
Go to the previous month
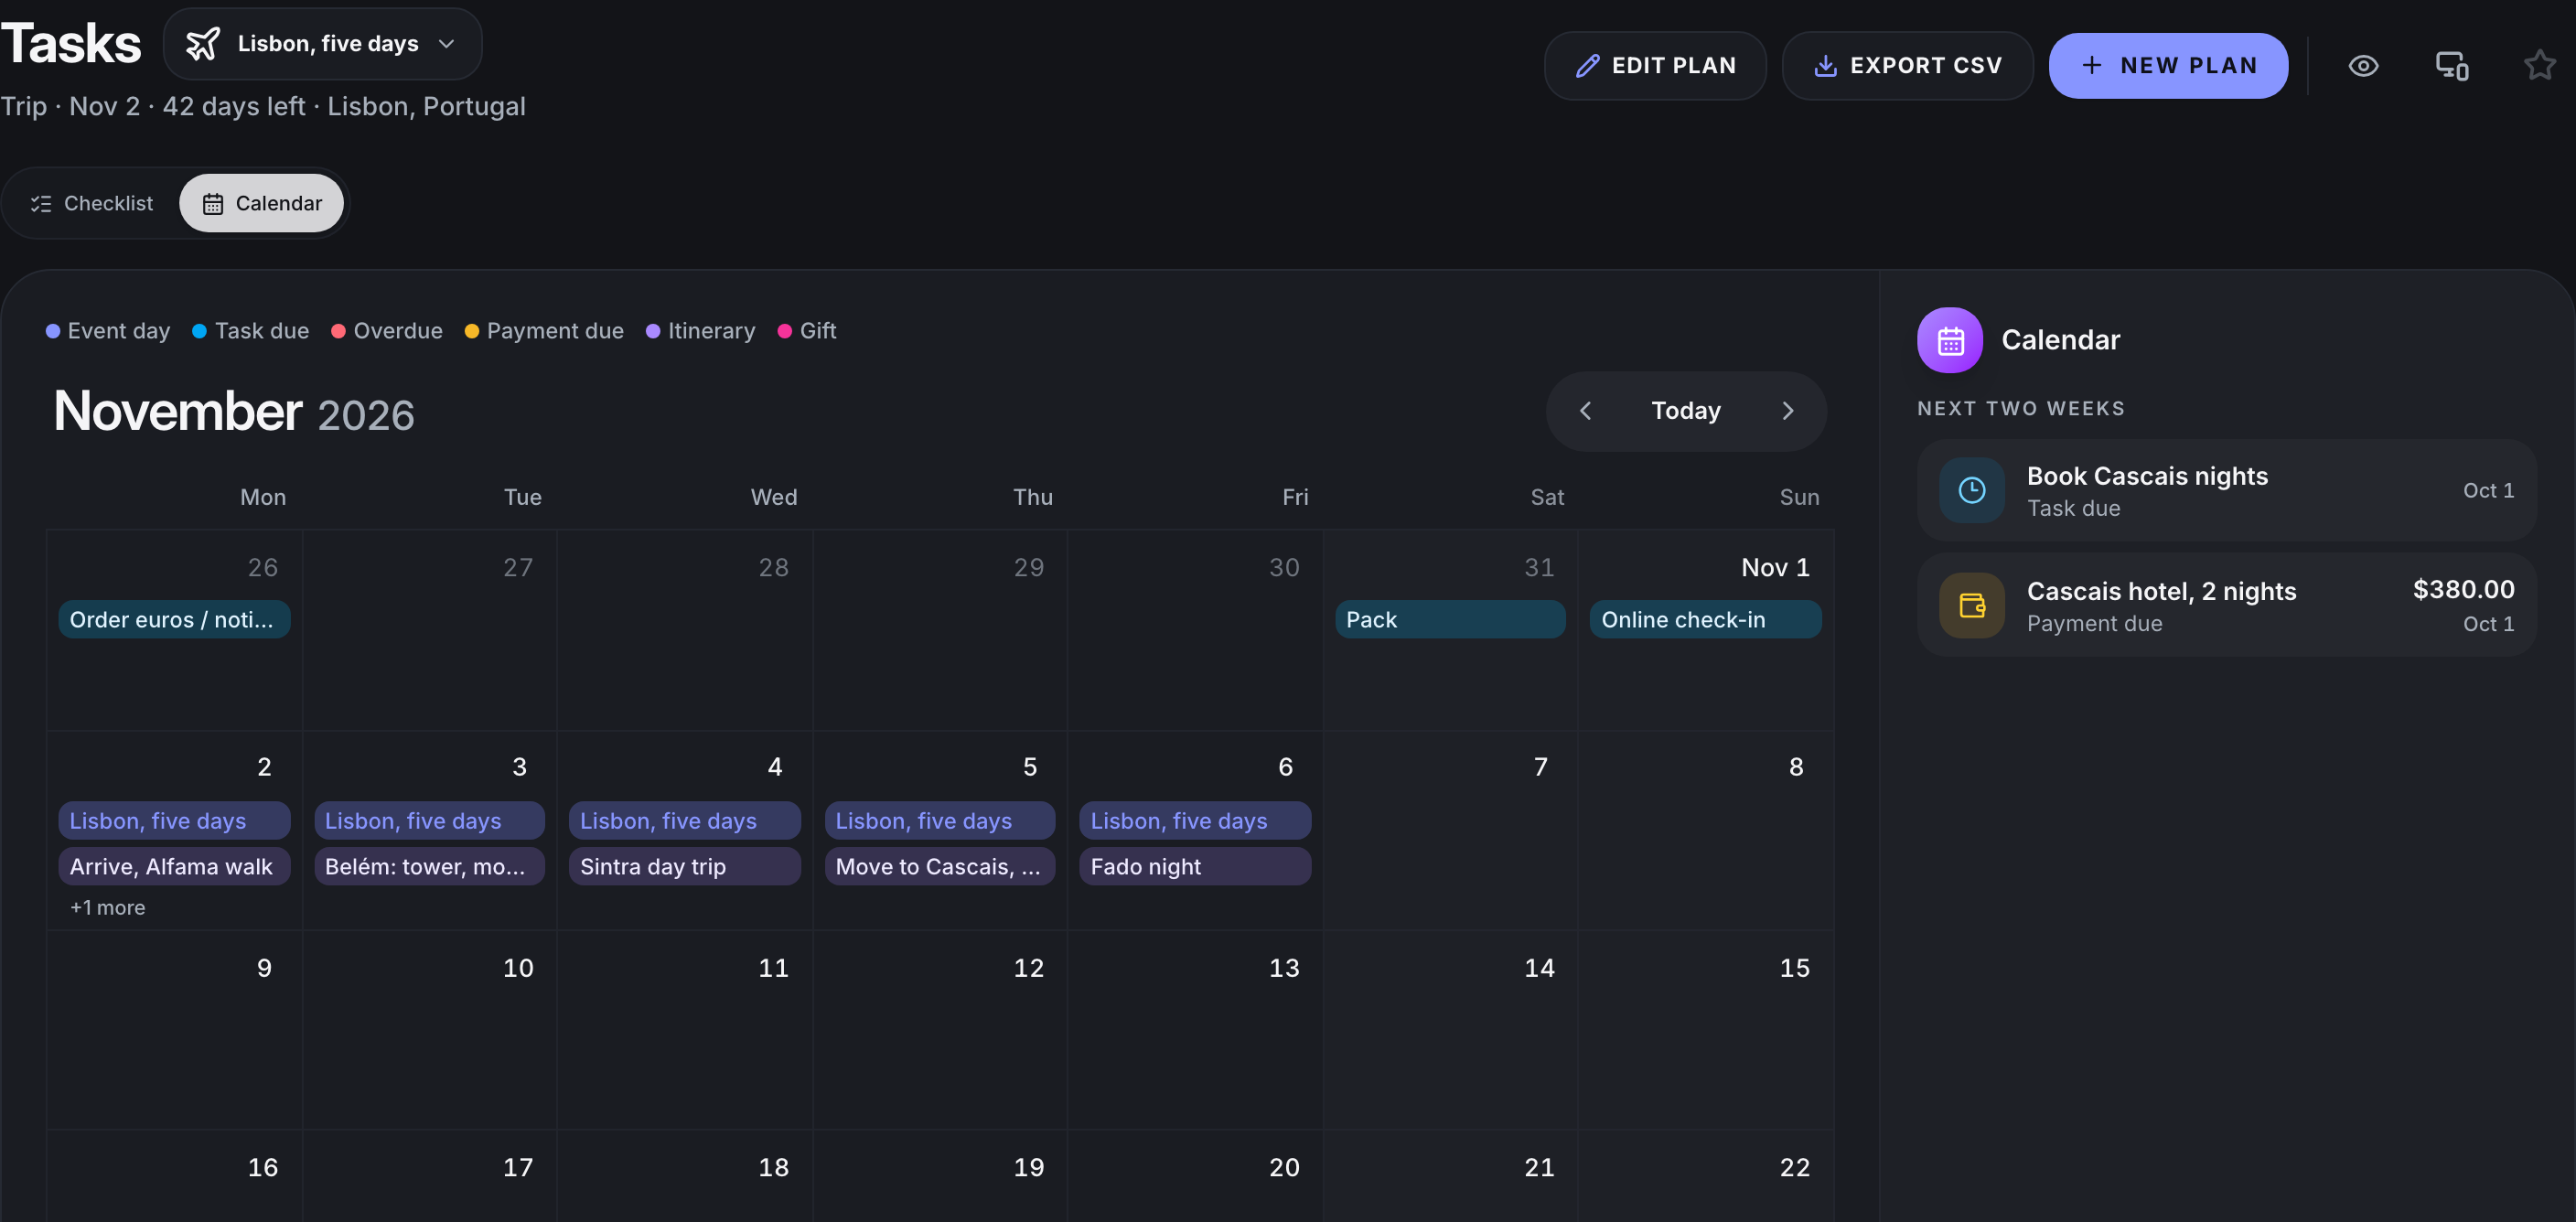[1586, 411]
